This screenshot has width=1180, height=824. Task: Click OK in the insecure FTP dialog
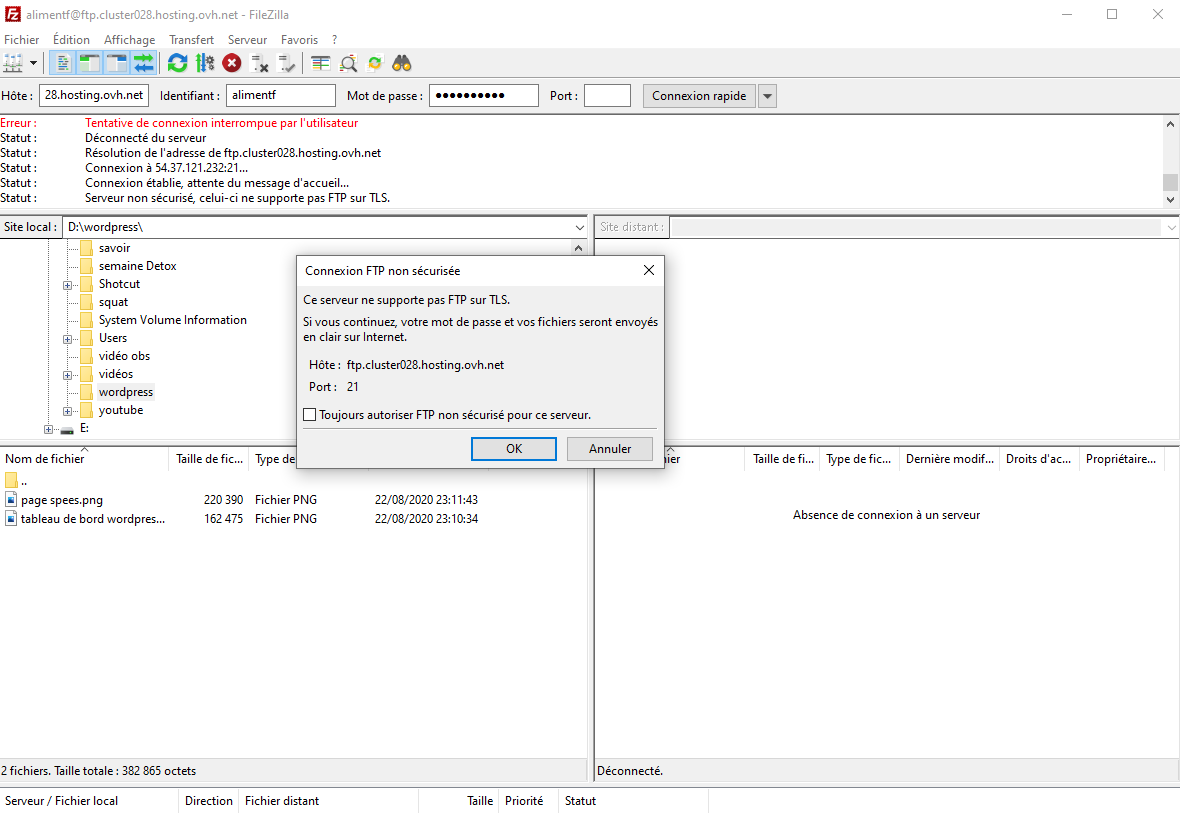513,449
